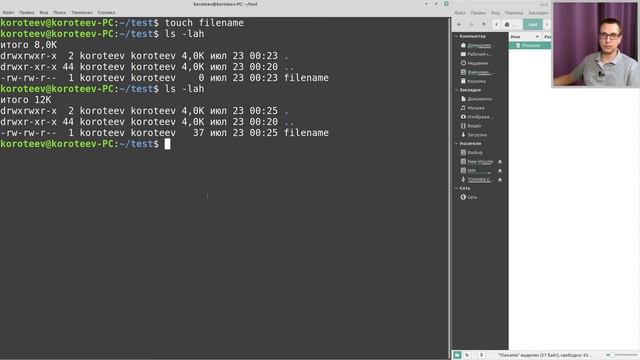Screen dimensions: 640x360
Task: Show places in the sidebar
Action: tap(457, 355)
